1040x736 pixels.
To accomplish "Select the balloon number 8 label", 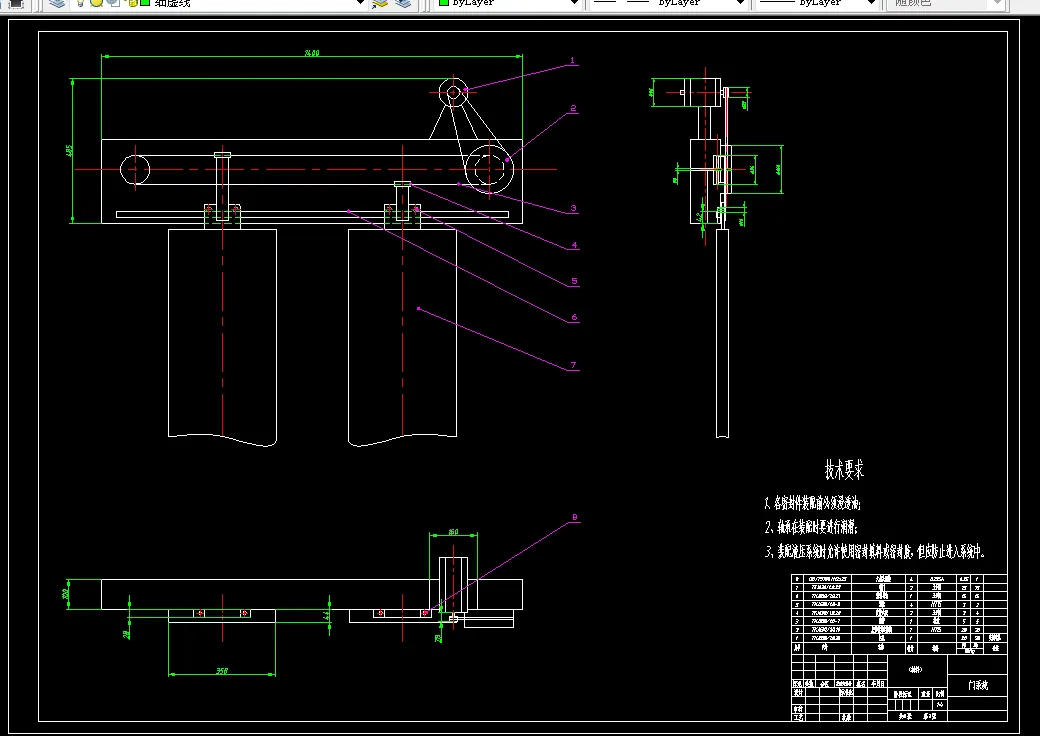I will 574,517.
